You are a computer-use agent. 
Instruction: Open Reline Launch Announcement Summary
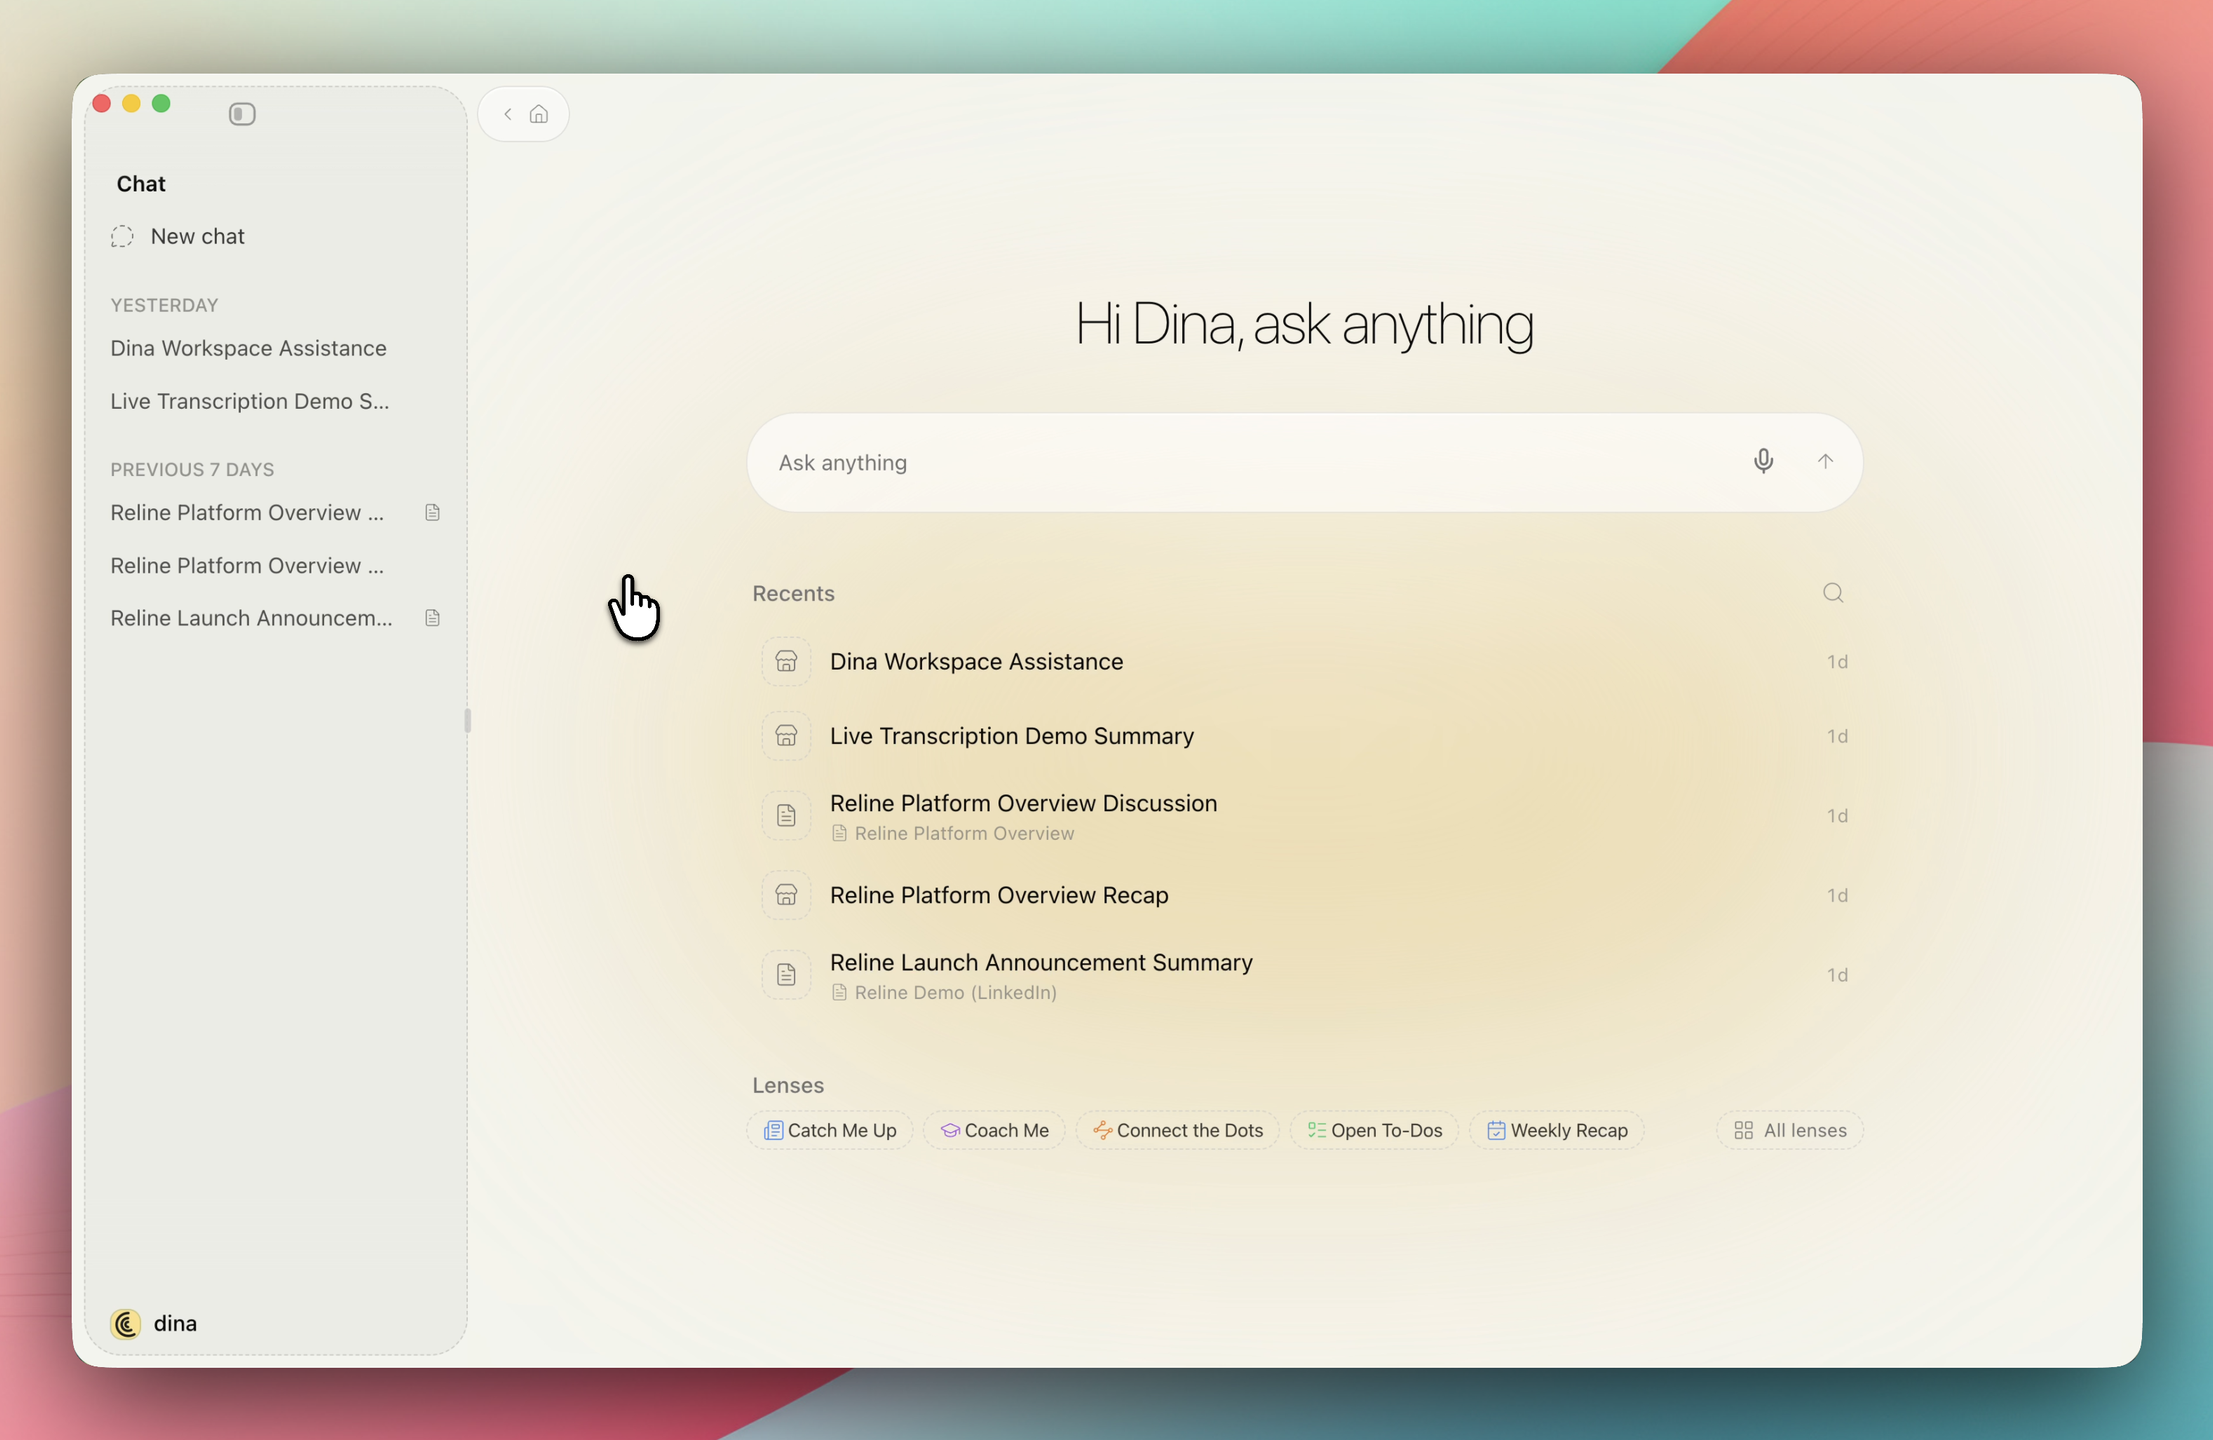coord(1304,974)
